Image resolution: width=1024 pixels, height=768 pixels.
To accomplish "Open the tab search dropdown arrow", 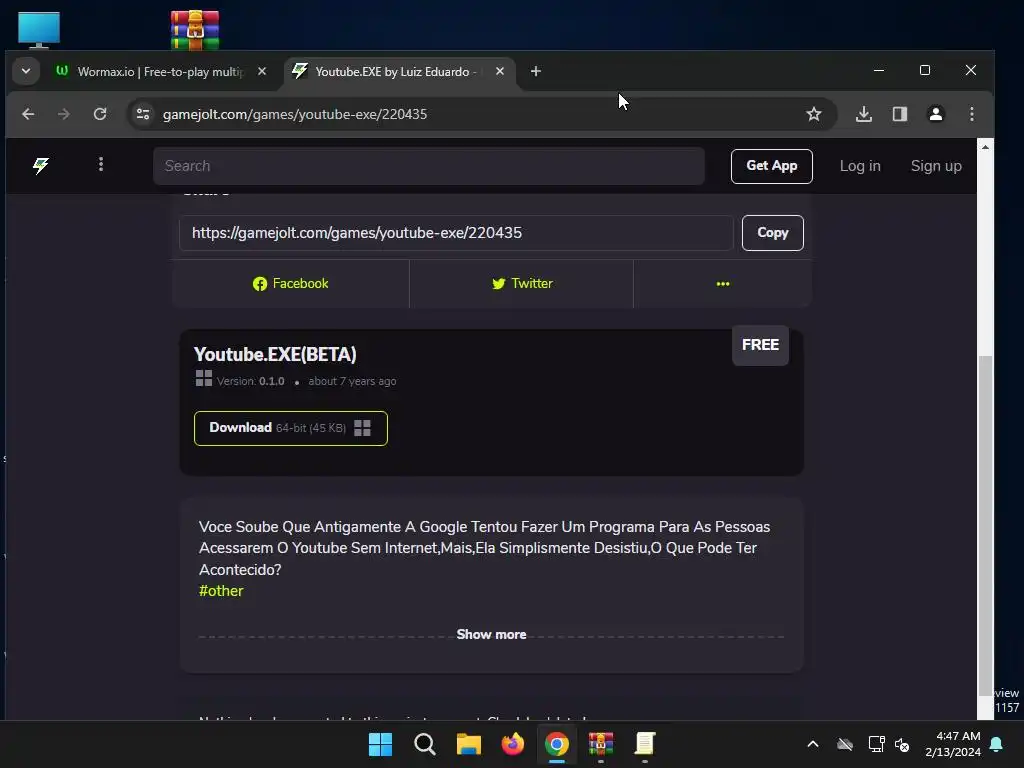I will [x=26, y=71].
